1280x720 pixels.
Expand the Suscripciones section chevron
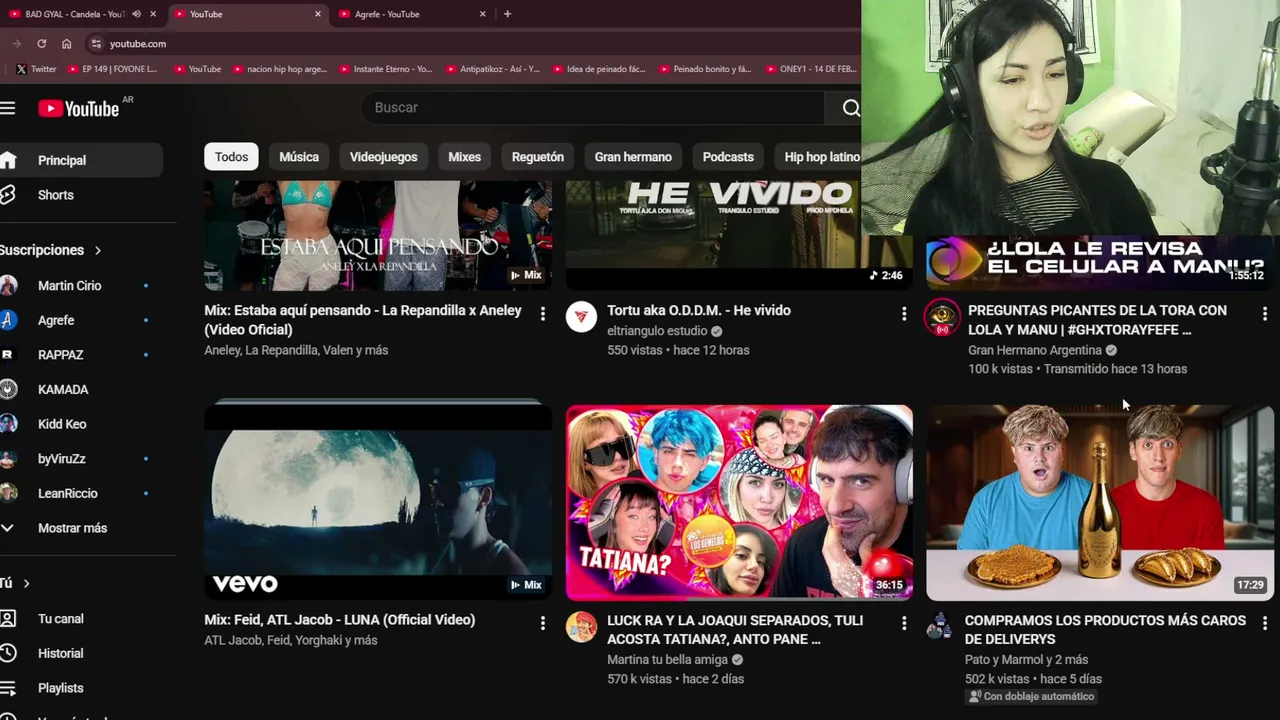pos(98,250)
